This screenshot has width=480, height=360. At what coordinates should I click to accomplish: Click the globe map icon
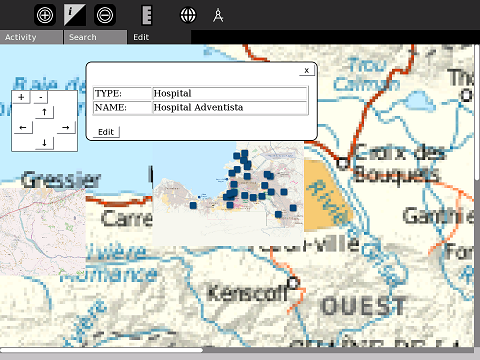pyautogui.click(x=188, y=15)
